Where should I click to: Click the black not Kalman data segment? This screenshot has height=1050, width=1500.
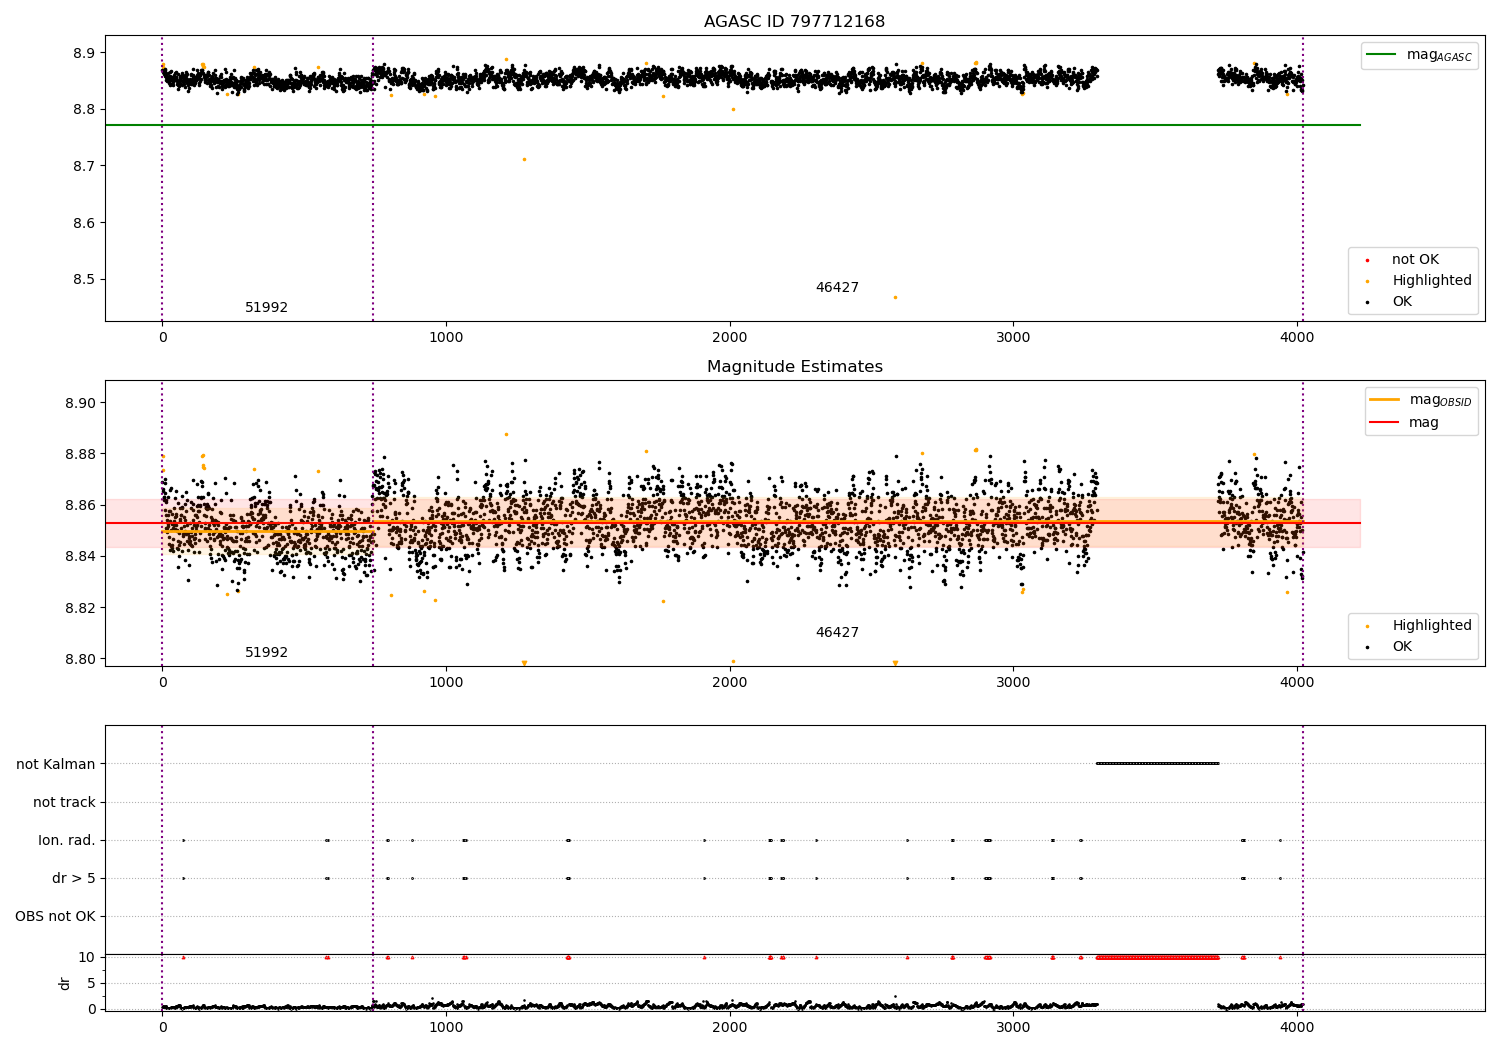click(x=1158, y=764)
